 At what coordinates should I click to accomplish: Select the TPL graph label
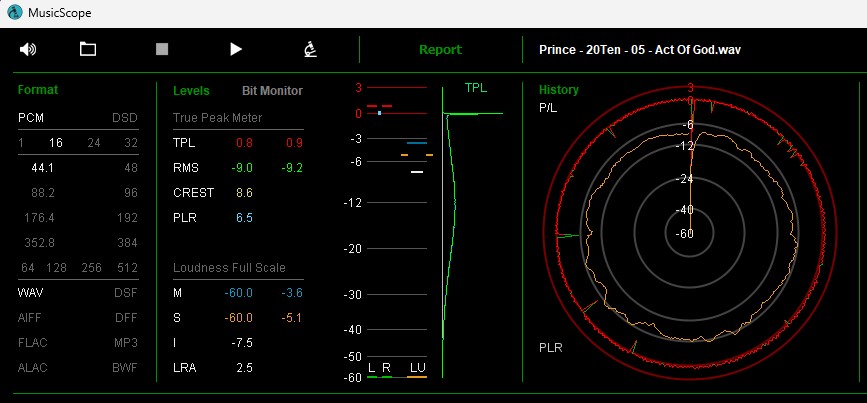point(476,88)
